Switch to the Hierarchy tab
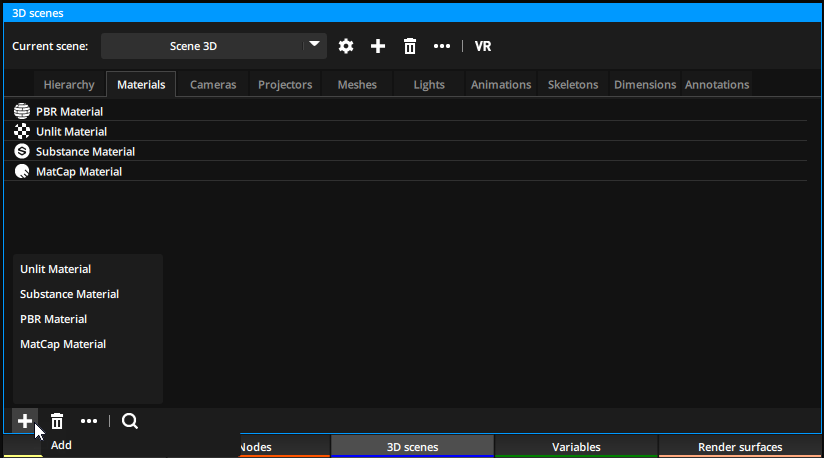The height and width of the screenshot is (458, 824). click(69, 85)
